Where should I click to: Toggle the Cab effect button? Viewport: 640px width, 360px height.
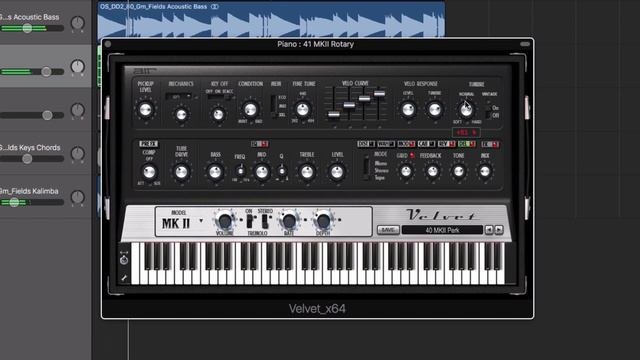tap(427, 144)
